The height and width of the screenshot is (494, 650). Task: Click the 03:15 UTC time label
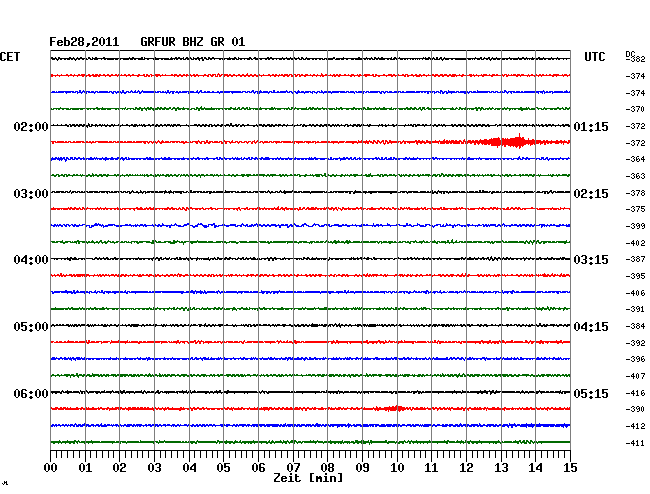point(591,260)
